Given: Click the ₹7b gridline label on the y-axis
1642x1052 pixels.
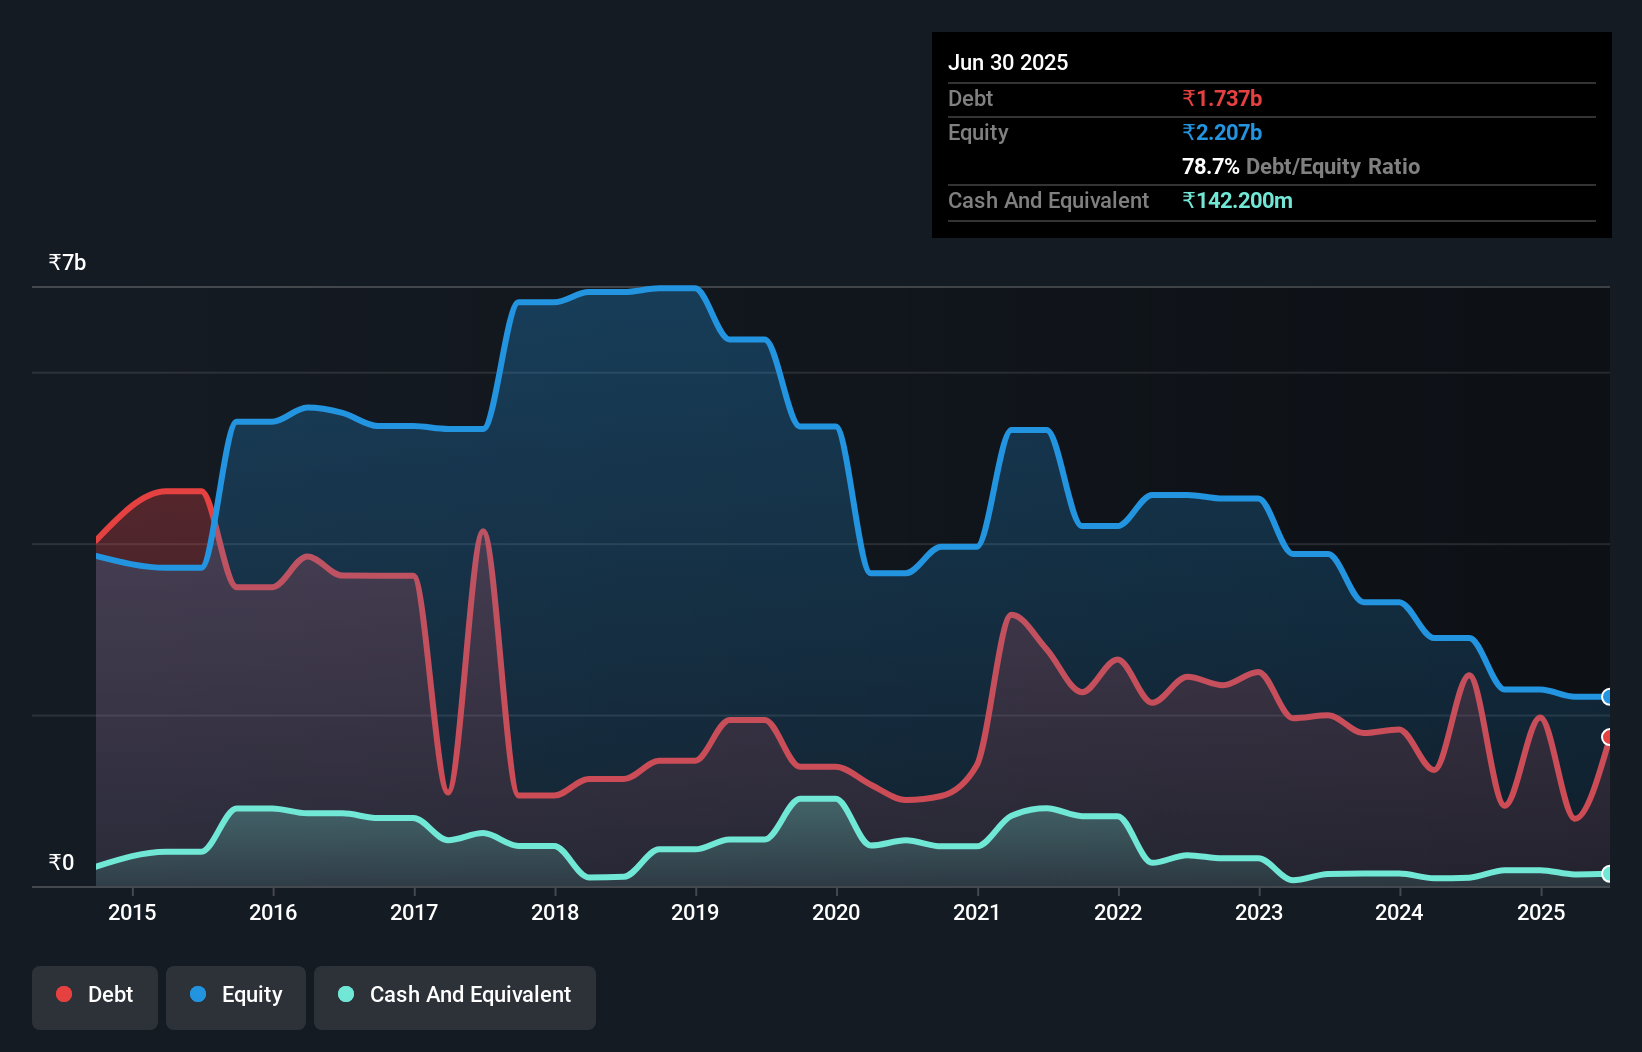Looking at the screenshot, I should point(66,261).
